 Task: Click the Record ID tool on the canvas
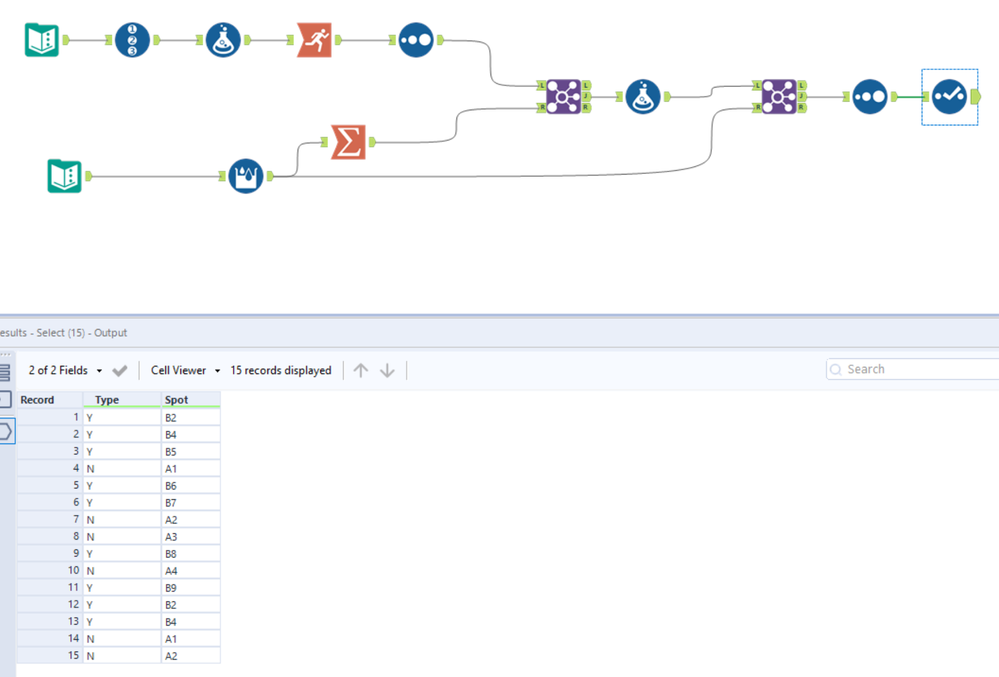[x=133, y=39]
